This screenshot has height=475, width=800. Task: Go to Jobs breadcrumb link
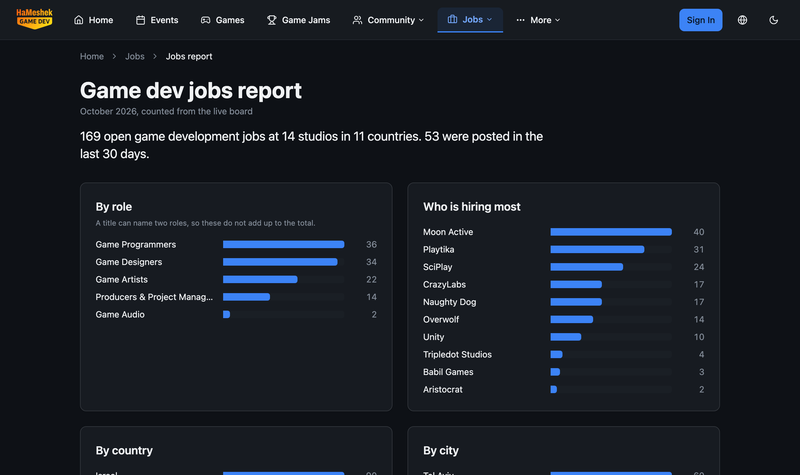point(135,56)
